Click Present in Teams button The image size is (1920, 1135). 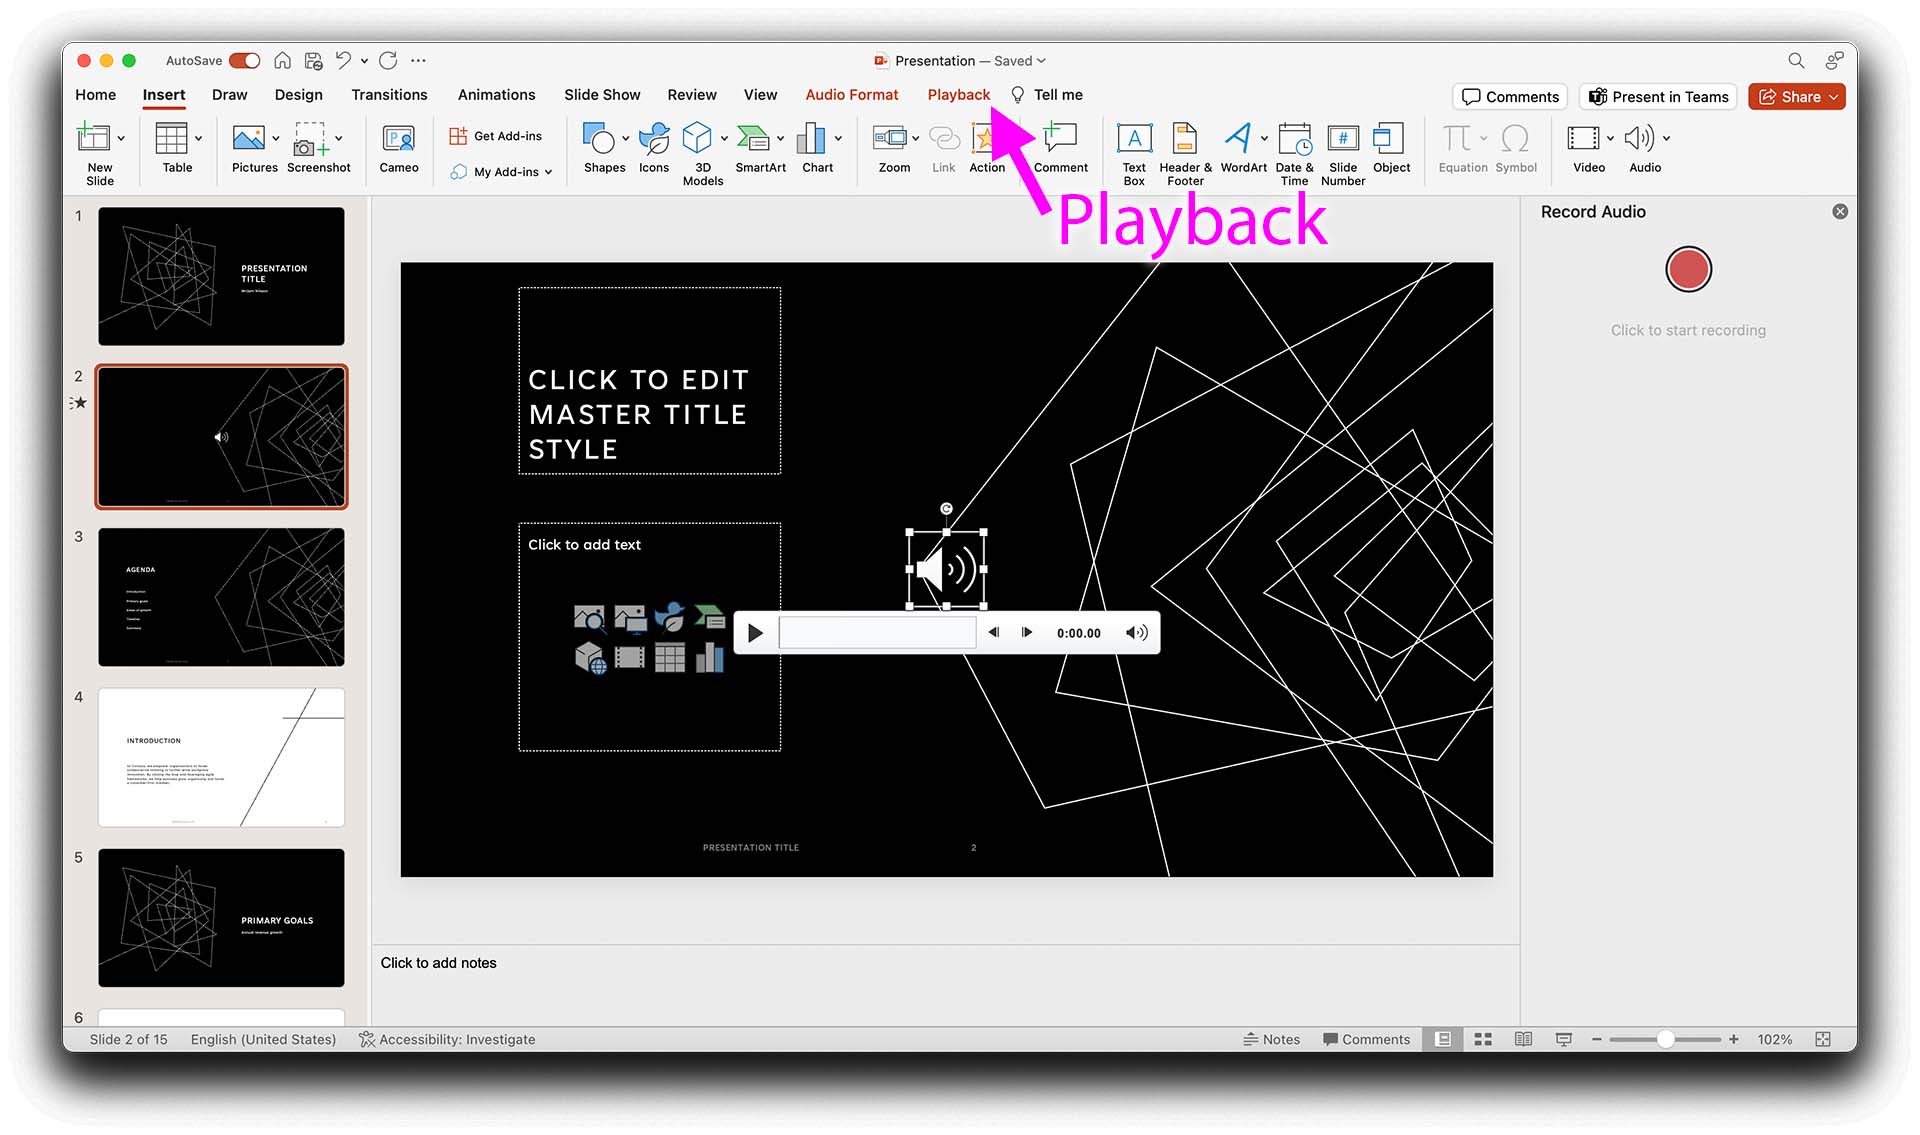[x=1658, y=97]
